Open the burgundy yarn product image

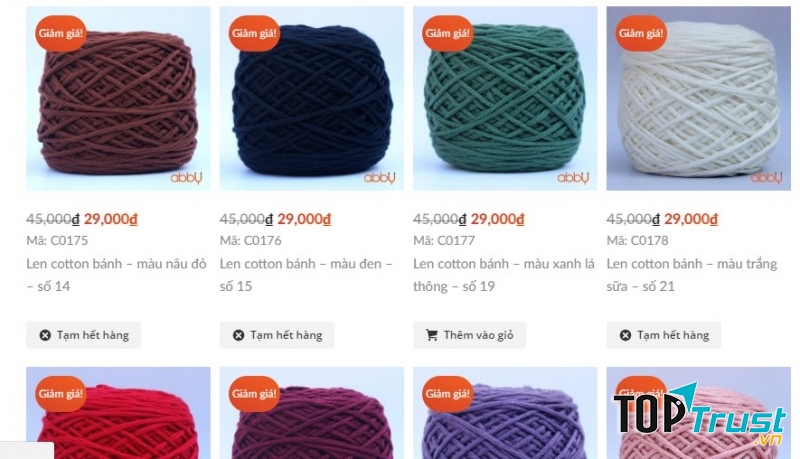tap(312, 413)
